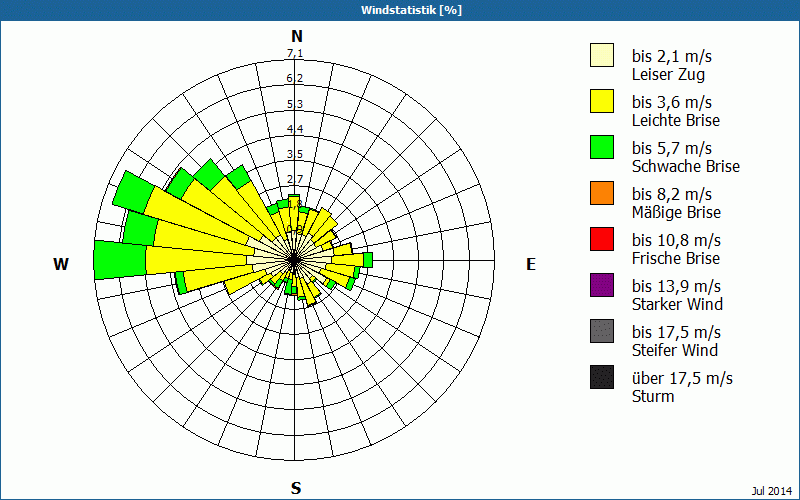Click the green 'Schwache Brise' legend swatch
Image resolution: width=800 pixels, height=500 pixels.
click(x=601, y=147)
